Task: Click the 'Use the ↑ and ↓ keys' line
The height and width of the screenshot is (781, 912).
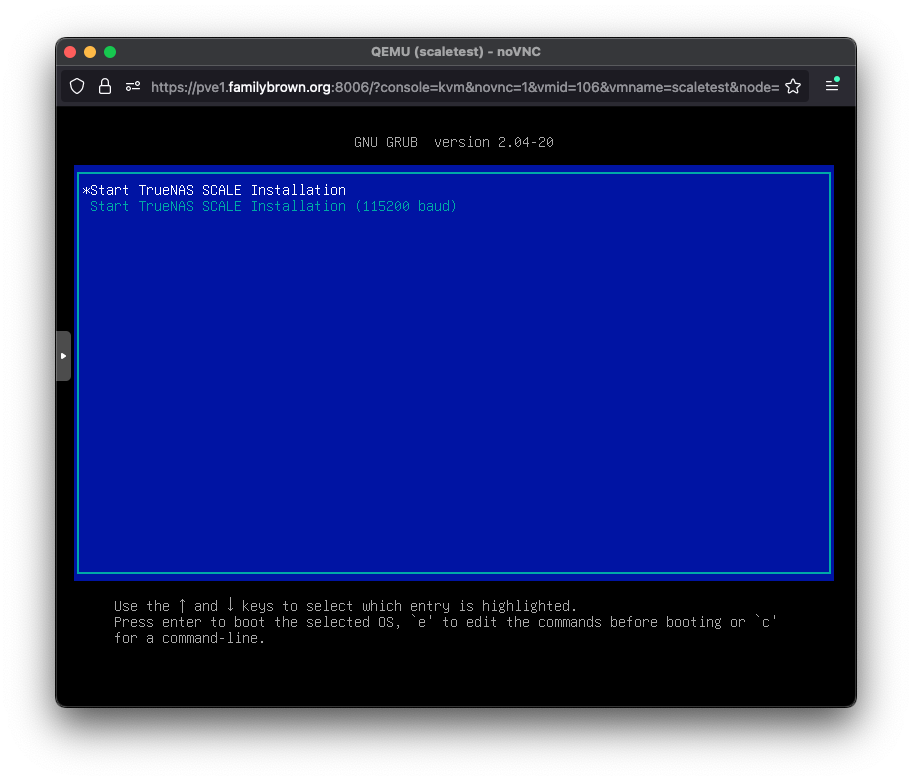Action: [x=345, y=606]
